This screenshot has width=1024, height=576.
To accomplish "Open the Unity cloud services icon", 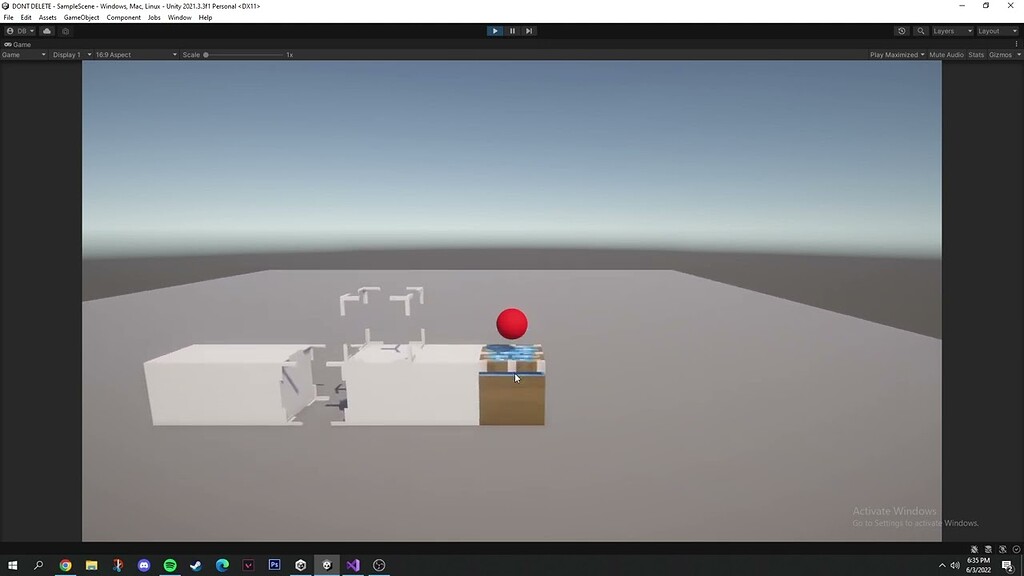I will (x=46, y=30).
